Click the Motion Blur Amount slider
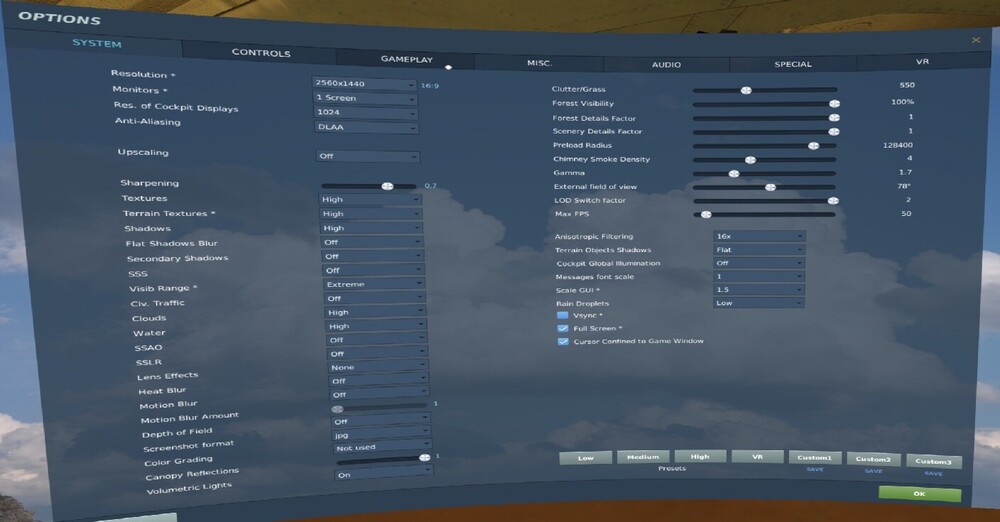1000x522 pixels. [x=379, y=407]
